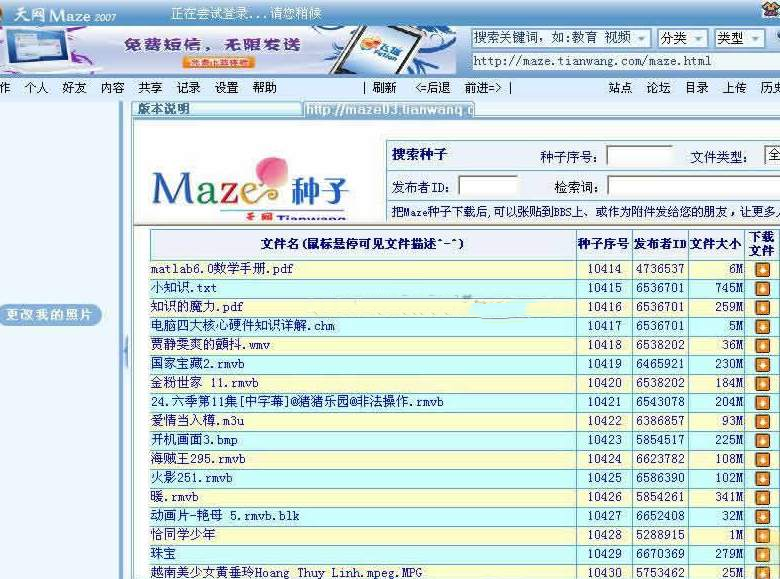Open the 论坛 forum link
780x579 pixels.
tap(659, 88)
